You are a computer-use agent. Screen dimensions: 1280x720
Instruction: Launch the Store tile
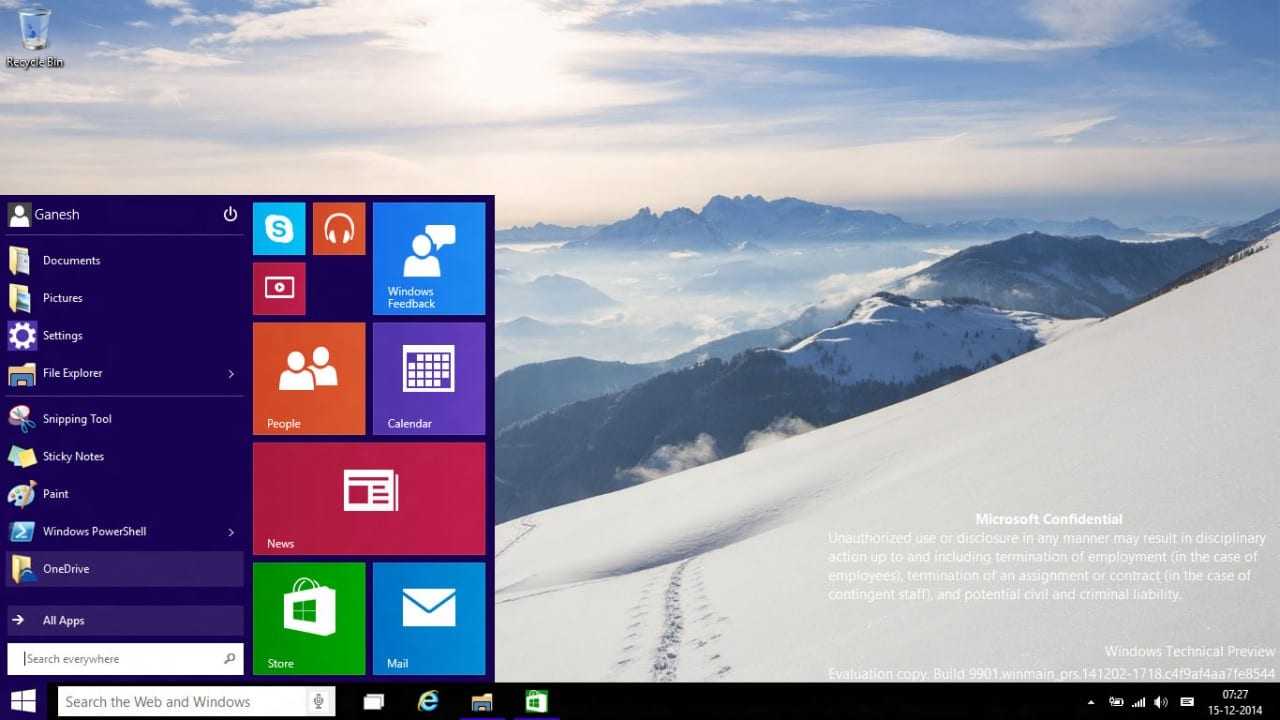pos(309,618)
